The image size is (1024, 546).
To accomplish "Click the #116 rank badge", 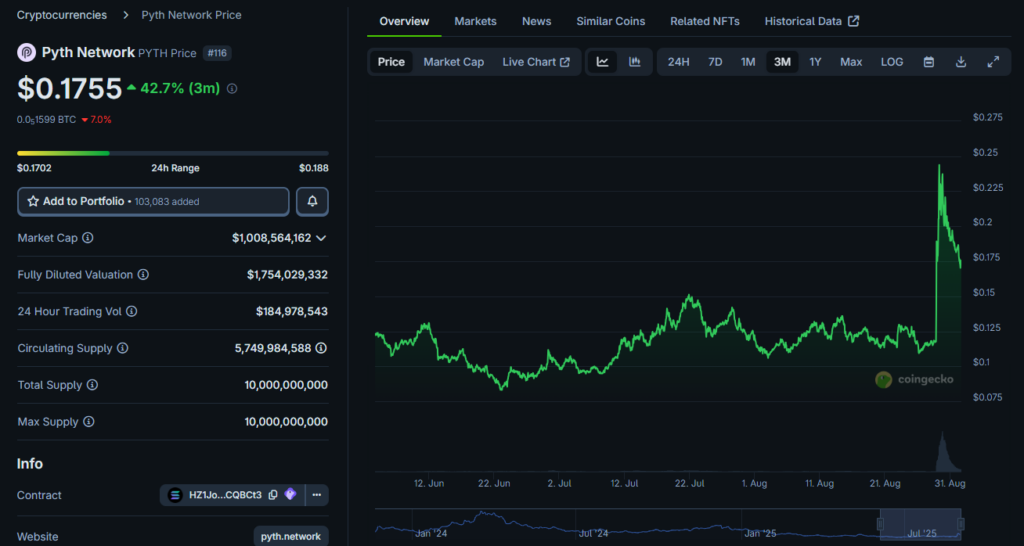I will [x=217, y=53].
